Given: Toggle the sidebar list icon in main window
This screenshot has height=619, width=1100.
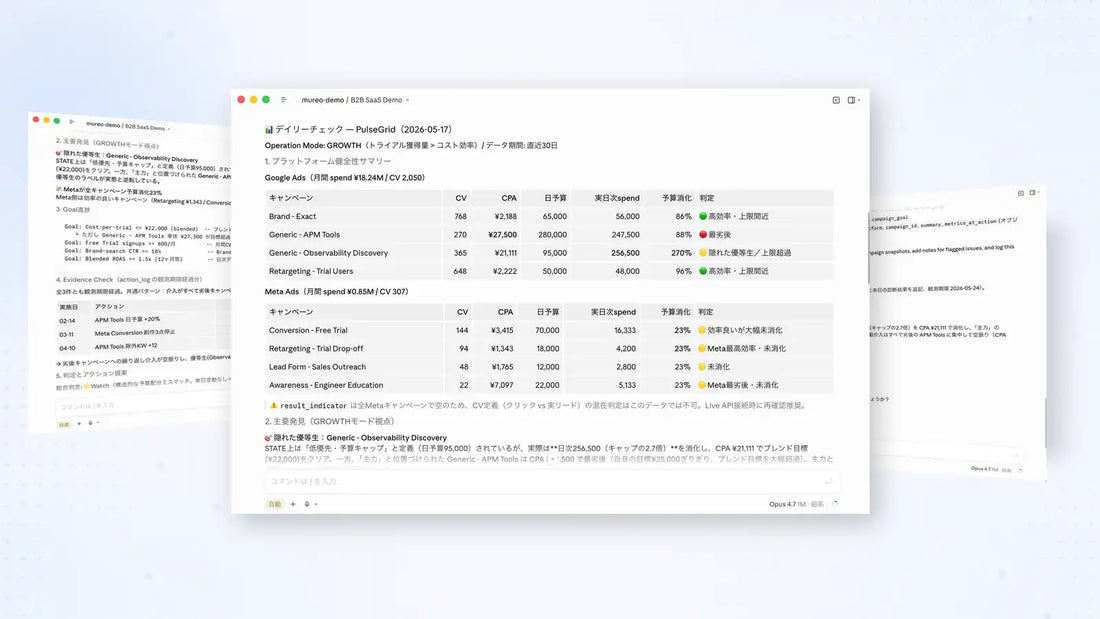Looking at the screenshot, I should 284,100.
